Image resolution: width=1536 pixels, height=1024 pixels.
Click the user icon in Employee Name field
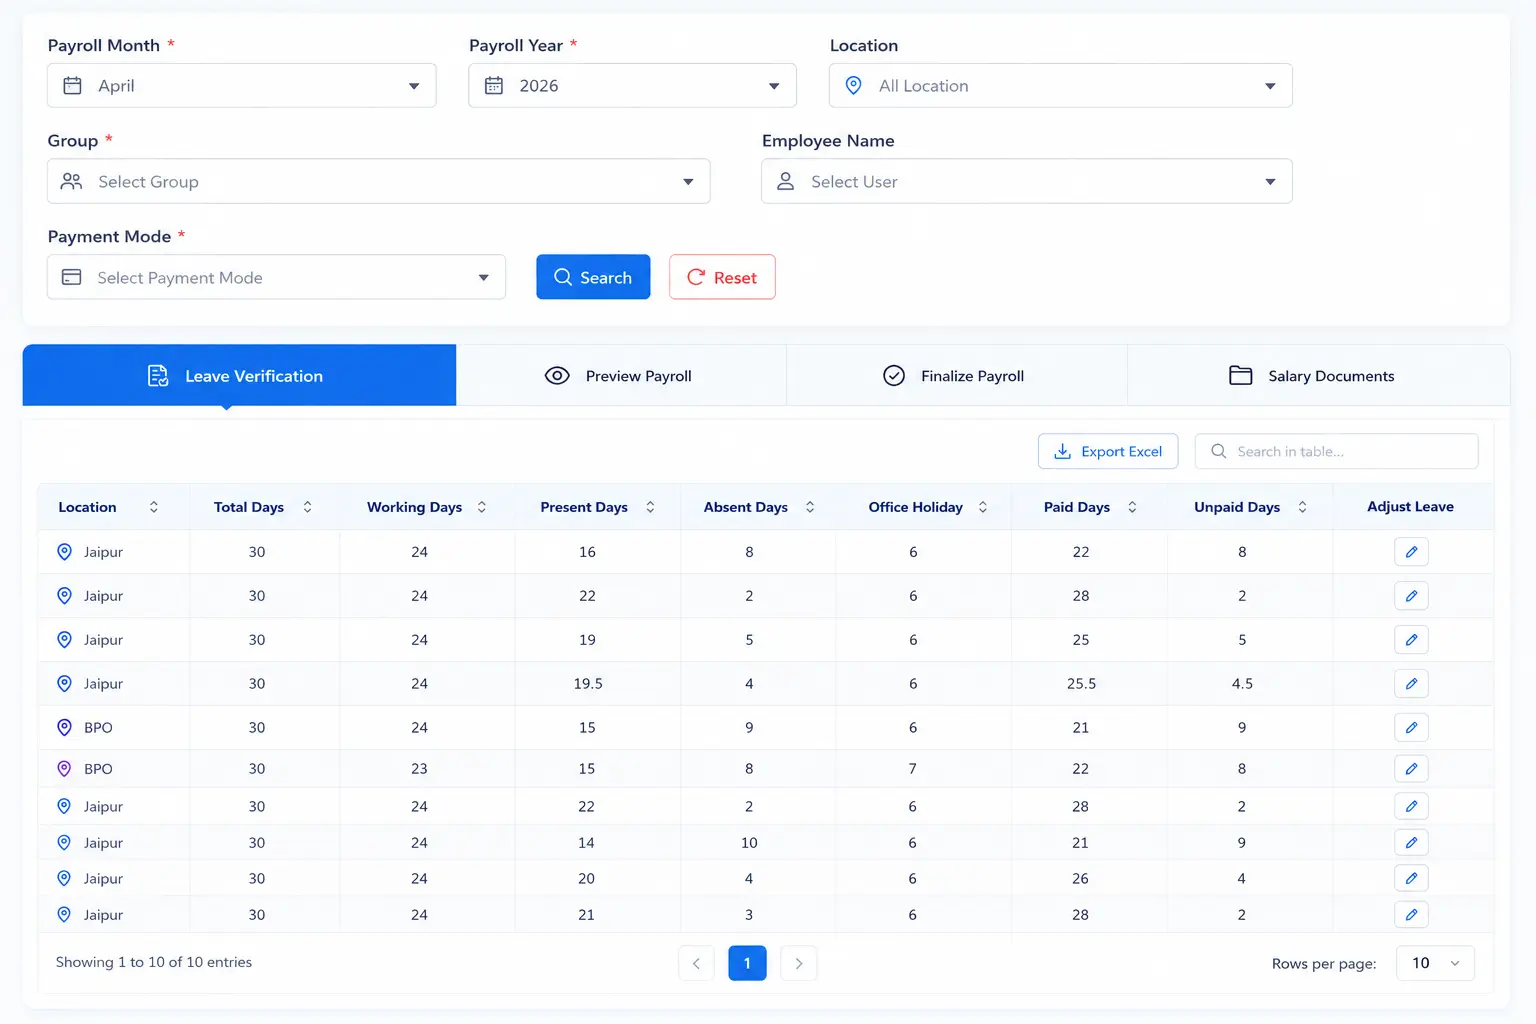[786, 181]
